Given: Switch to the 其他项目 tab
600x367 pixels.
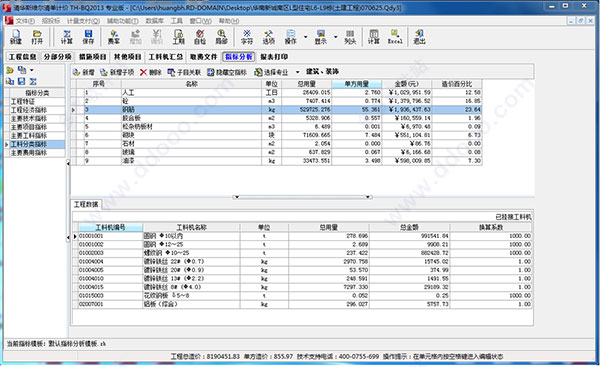Looking at the screenshot, I should pyautogui.click(x=127, y=57).
